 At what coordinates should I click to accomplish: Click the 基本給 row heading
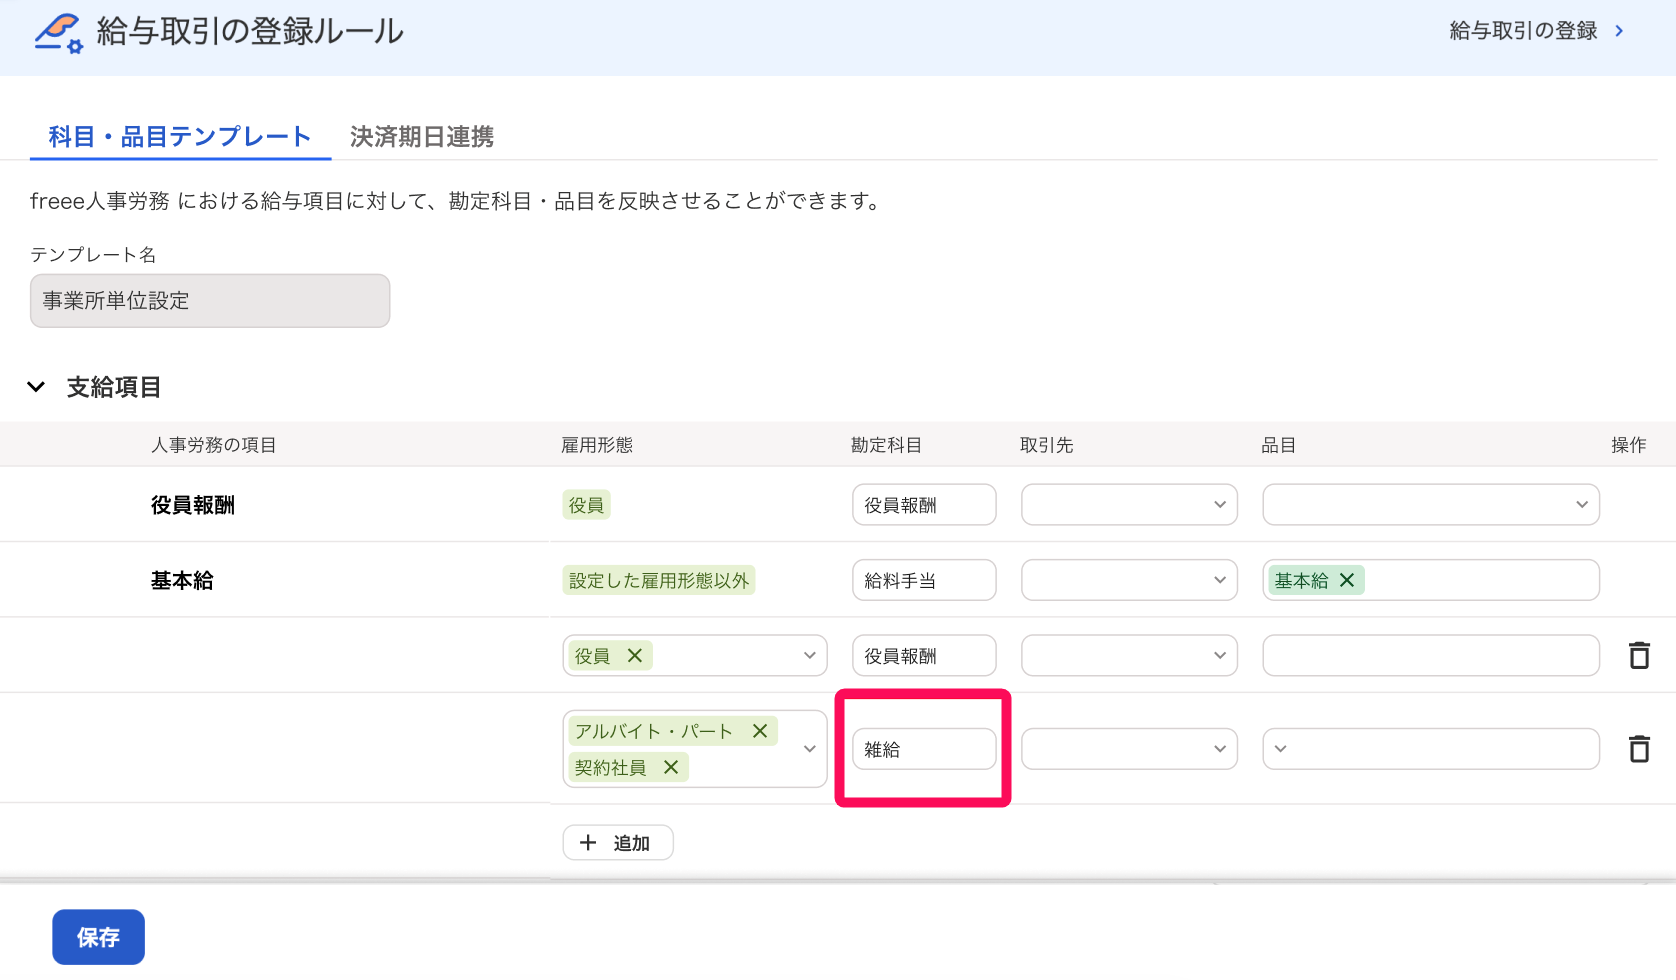182,581
